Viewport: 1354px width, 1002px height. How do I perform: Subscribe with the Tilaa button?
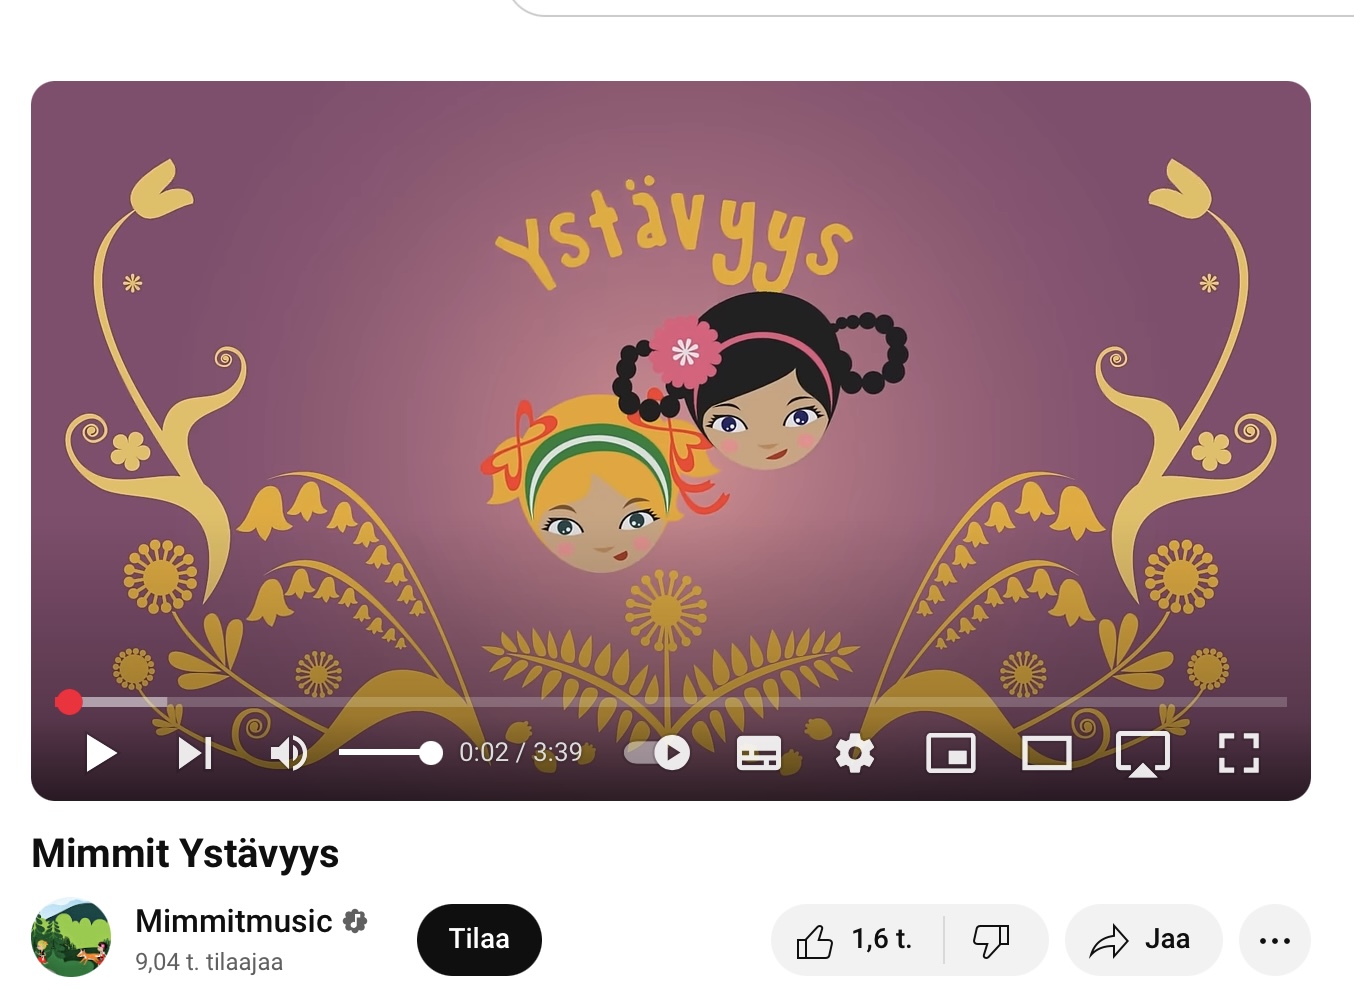pyautogui.click(x=479, y=940)
